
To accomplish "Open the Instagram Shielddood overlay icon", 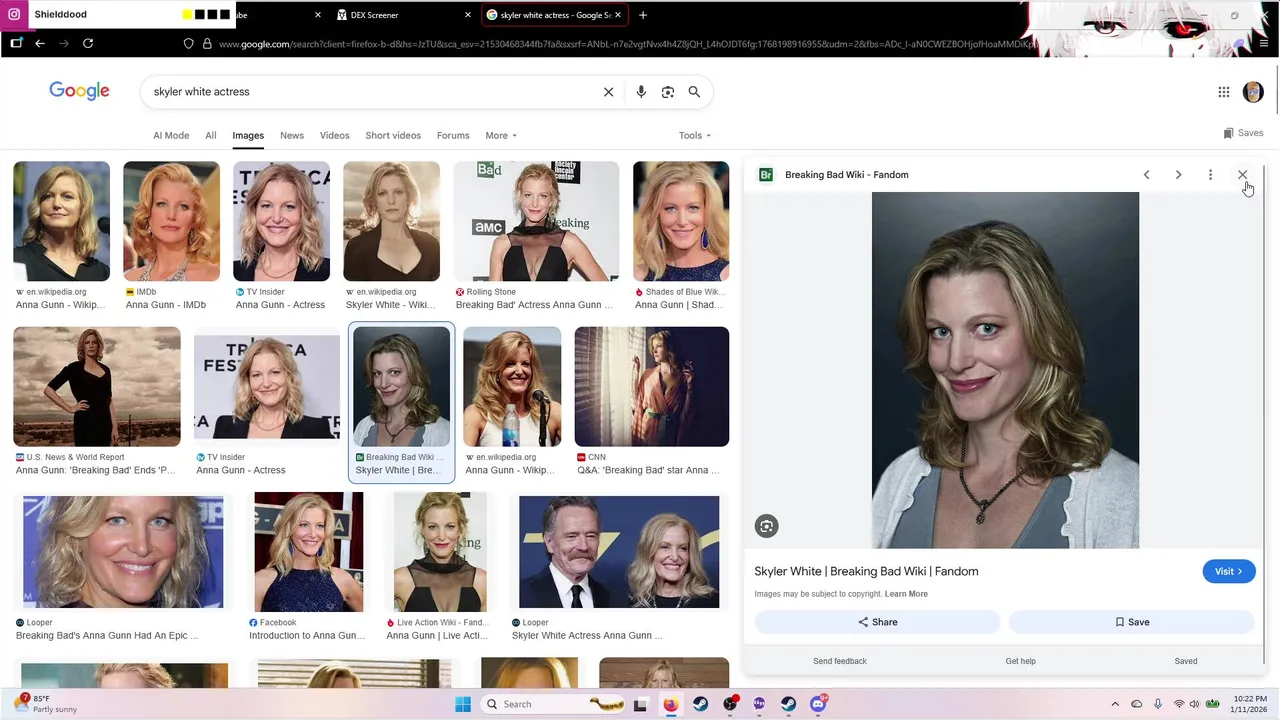I will (14, 15).
